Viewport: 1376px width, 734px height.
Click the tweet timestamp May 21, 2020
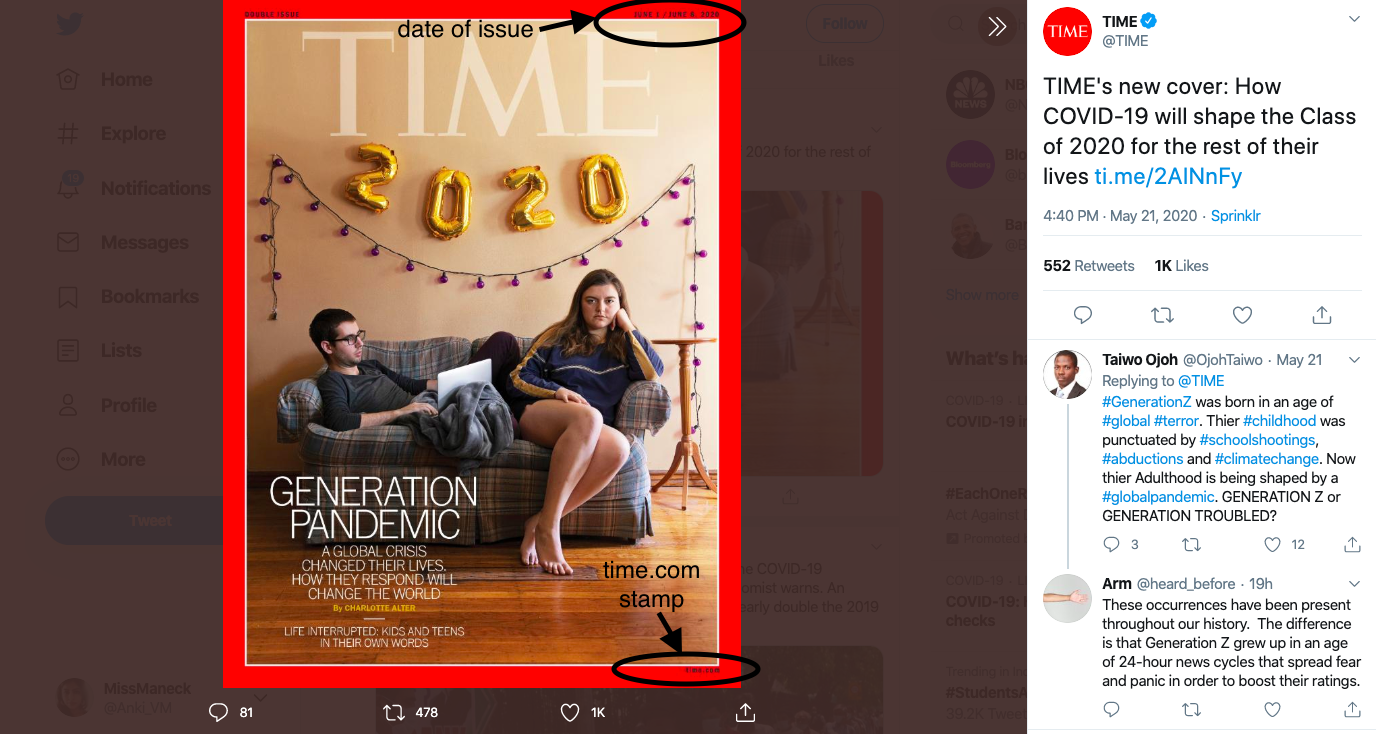1119,216
